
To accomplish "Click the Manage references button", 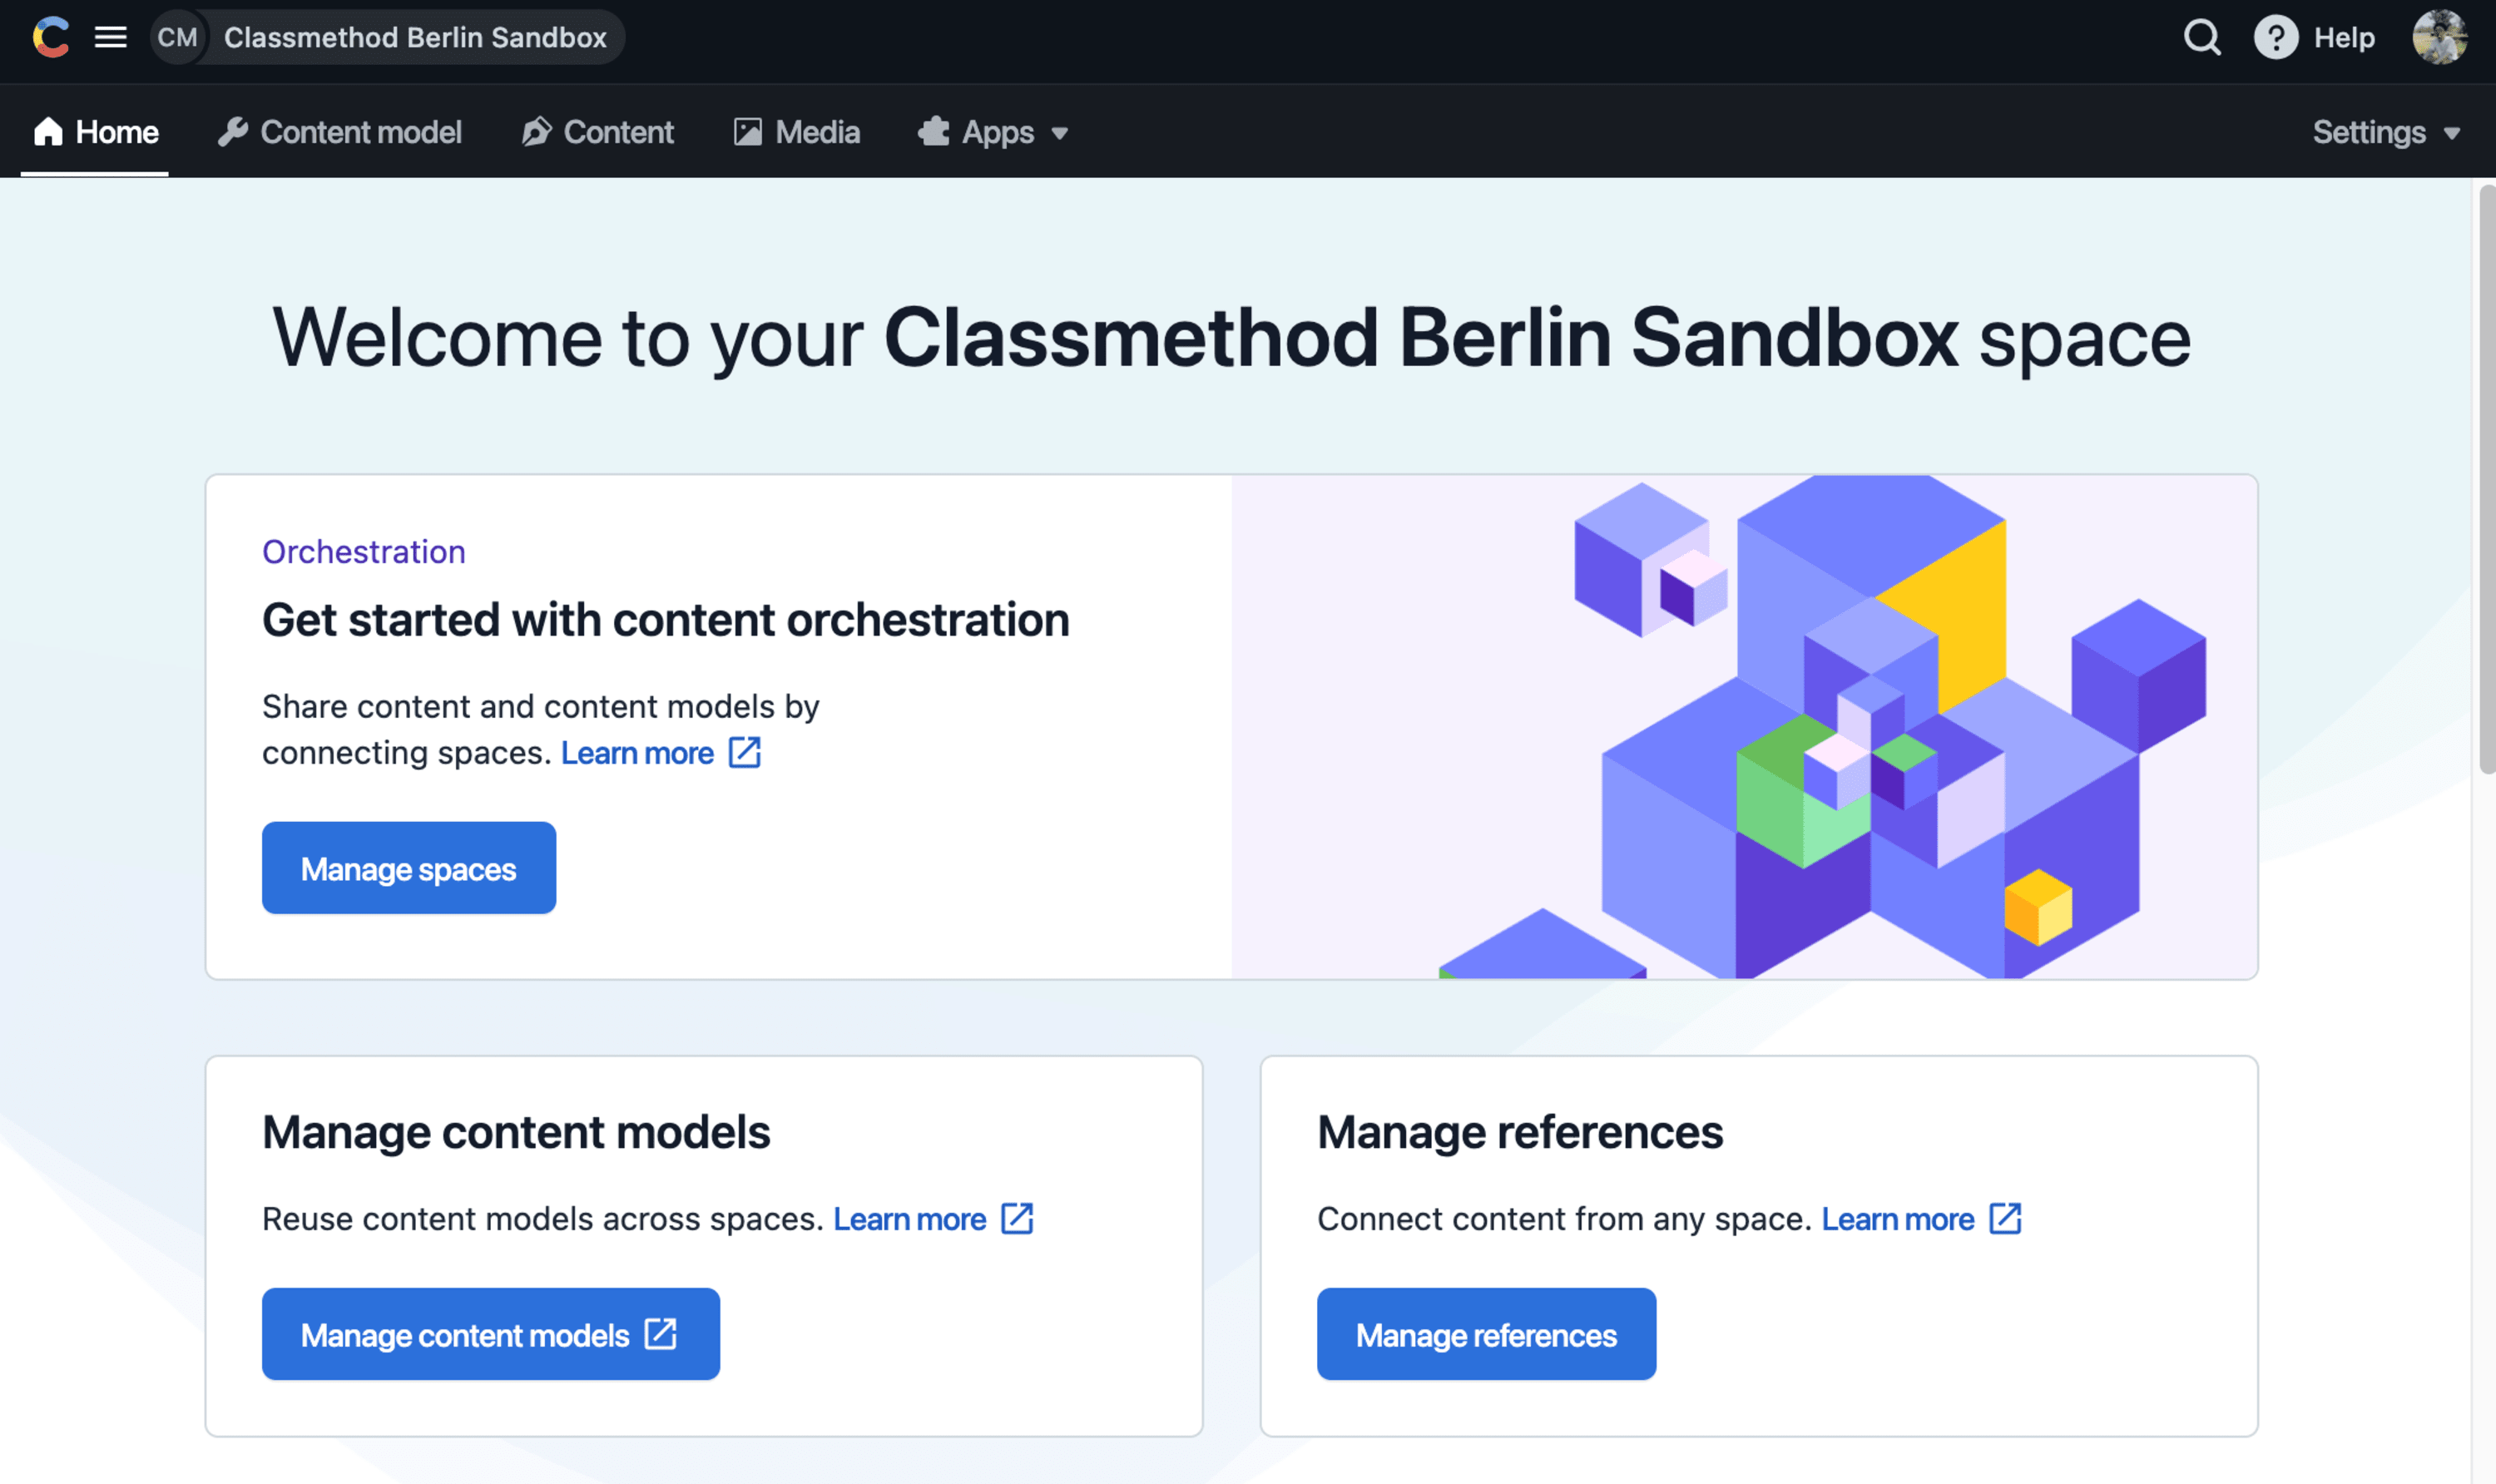I will (x=1486, y=1334).
